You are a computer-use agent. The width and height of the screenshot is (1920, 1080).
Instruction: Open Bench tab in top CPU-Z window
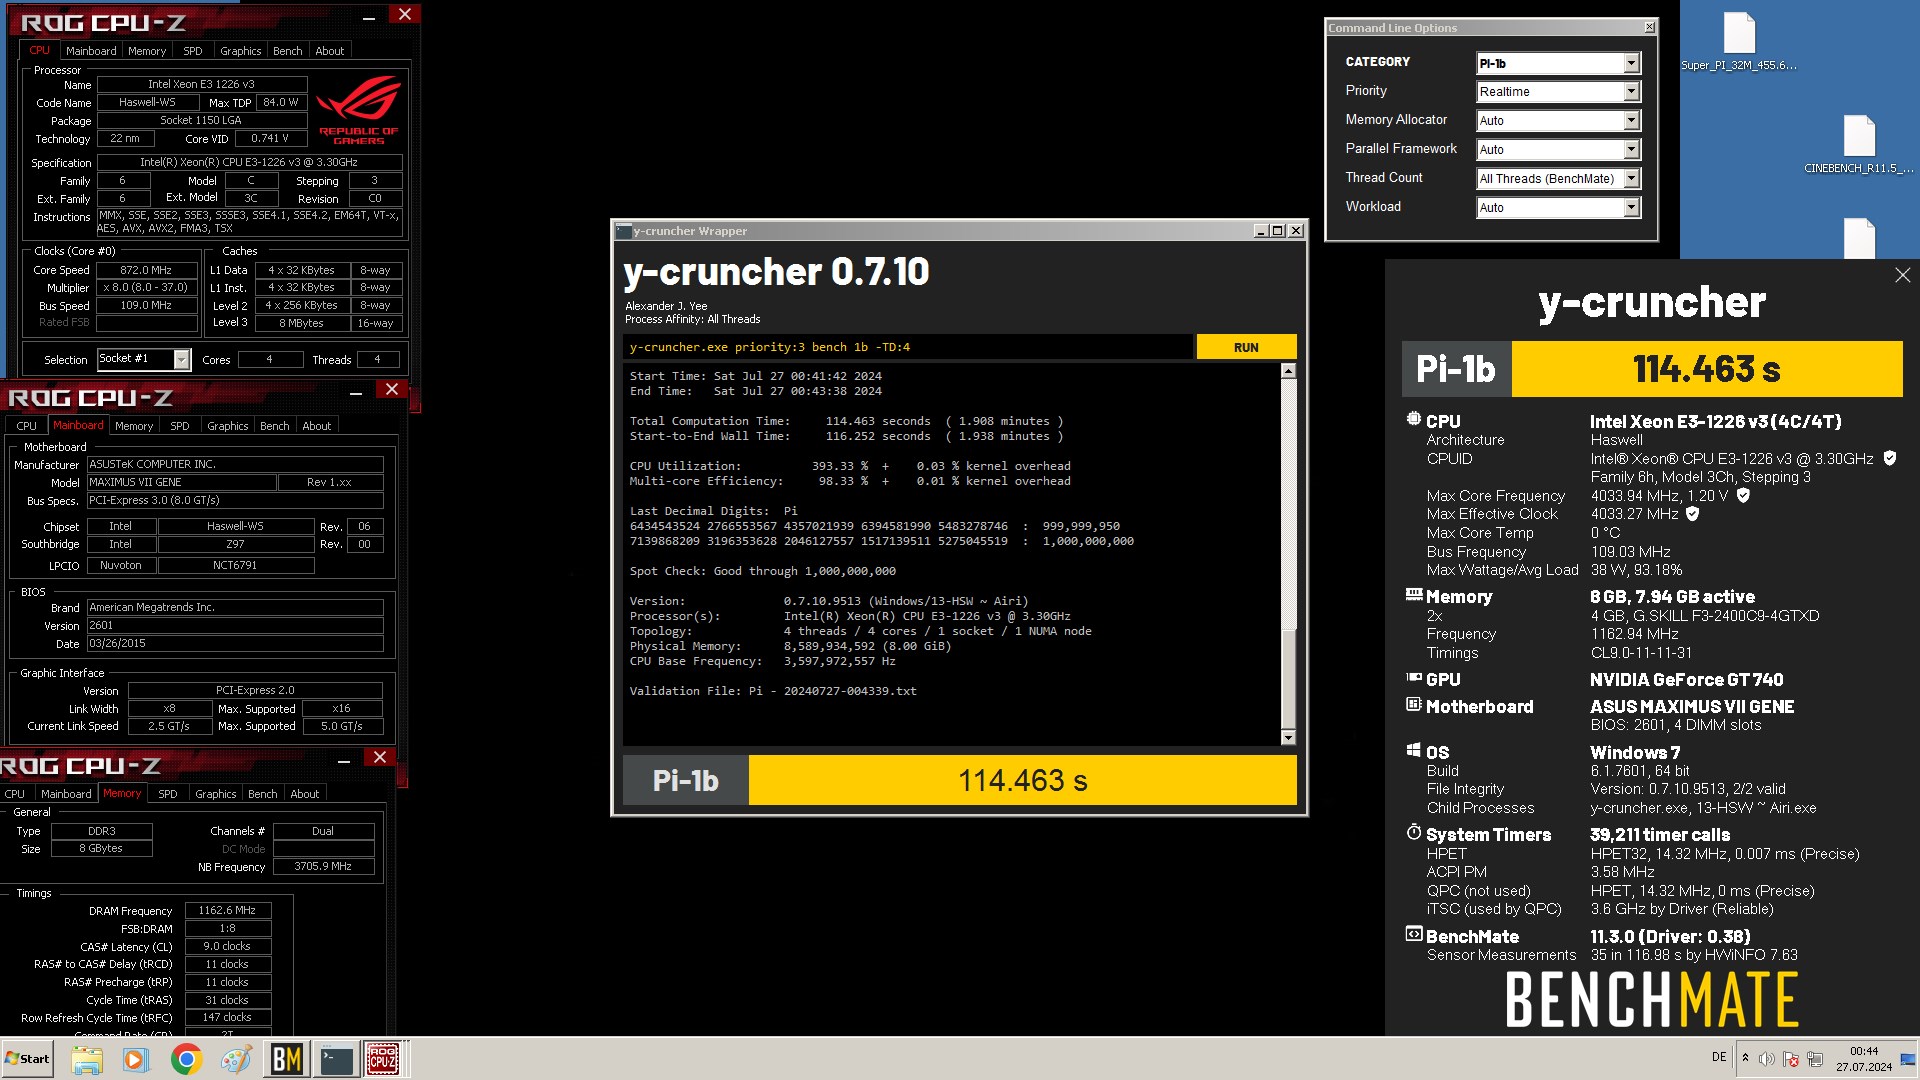[287, 51]
